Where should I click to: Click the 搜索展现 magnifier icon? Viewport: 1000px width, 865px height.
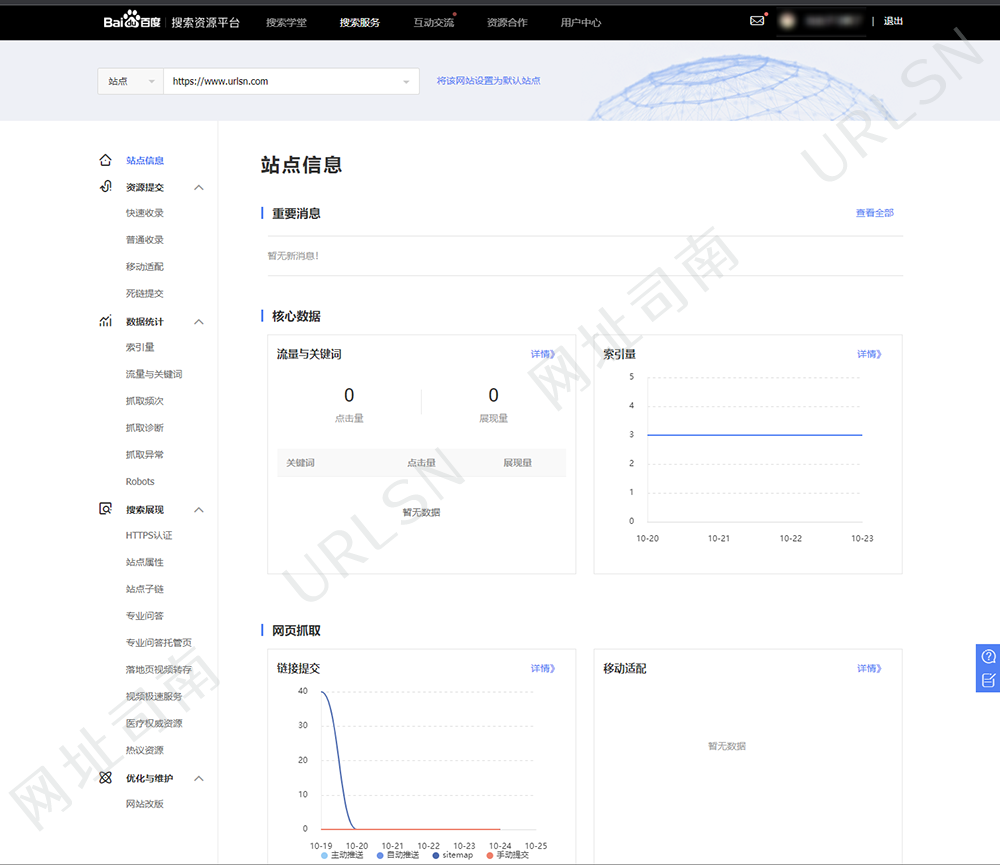(105, 509)
